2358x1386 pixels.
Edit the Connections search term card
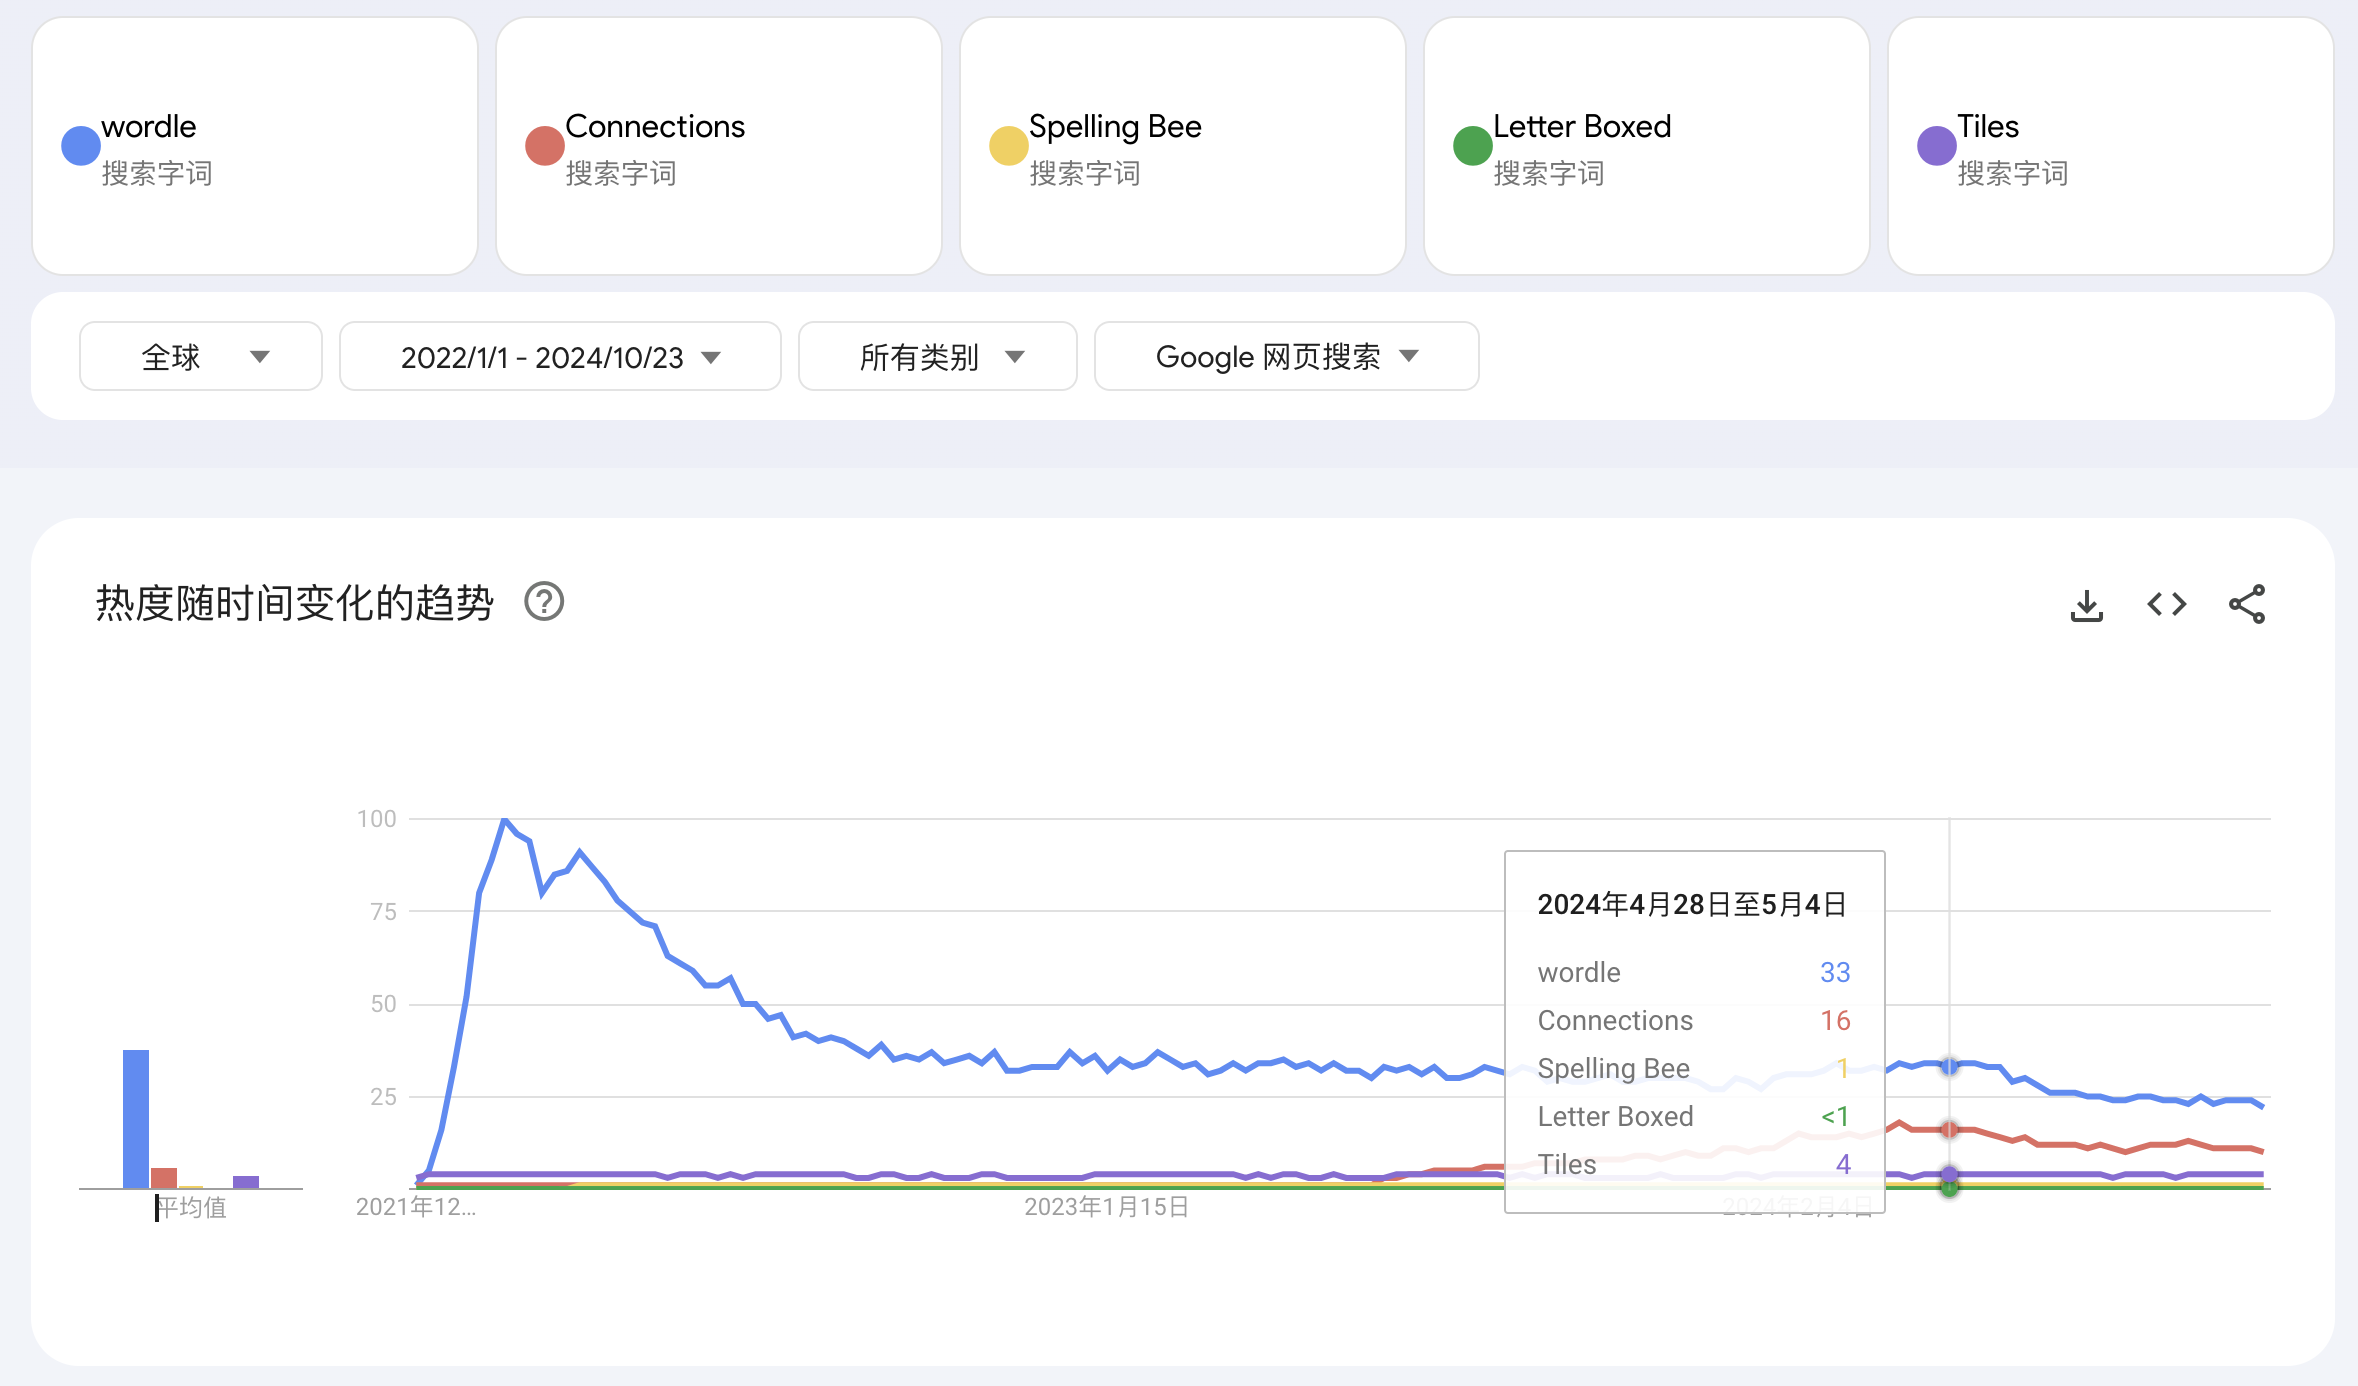pyautogui.click(x=719, y=146)
